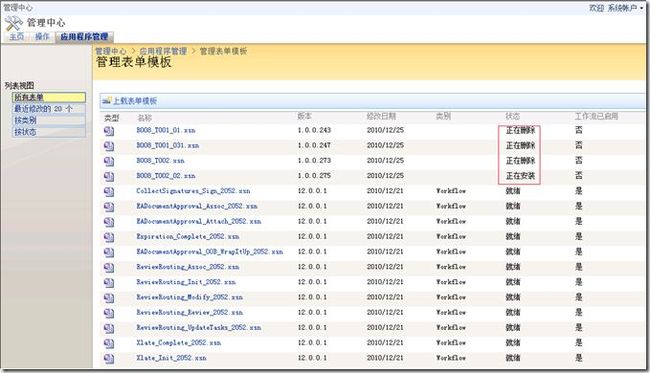Select the 应用程序管理 tab
Image resolution: width=650 pixels, height=373 pixels.
point(84,37)
